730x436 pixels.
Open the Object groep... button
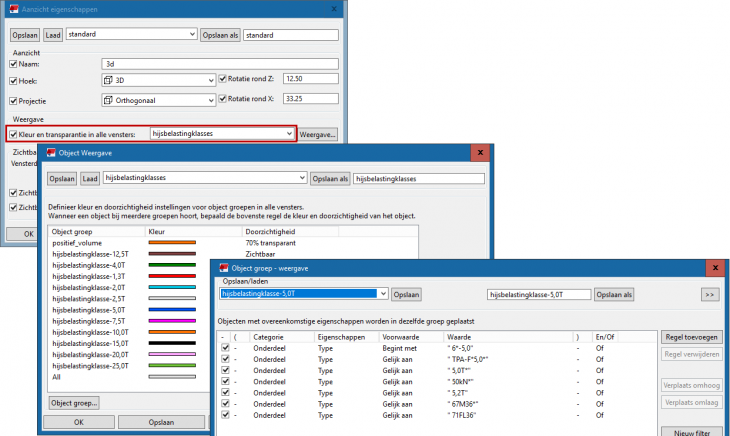(73, 402)
